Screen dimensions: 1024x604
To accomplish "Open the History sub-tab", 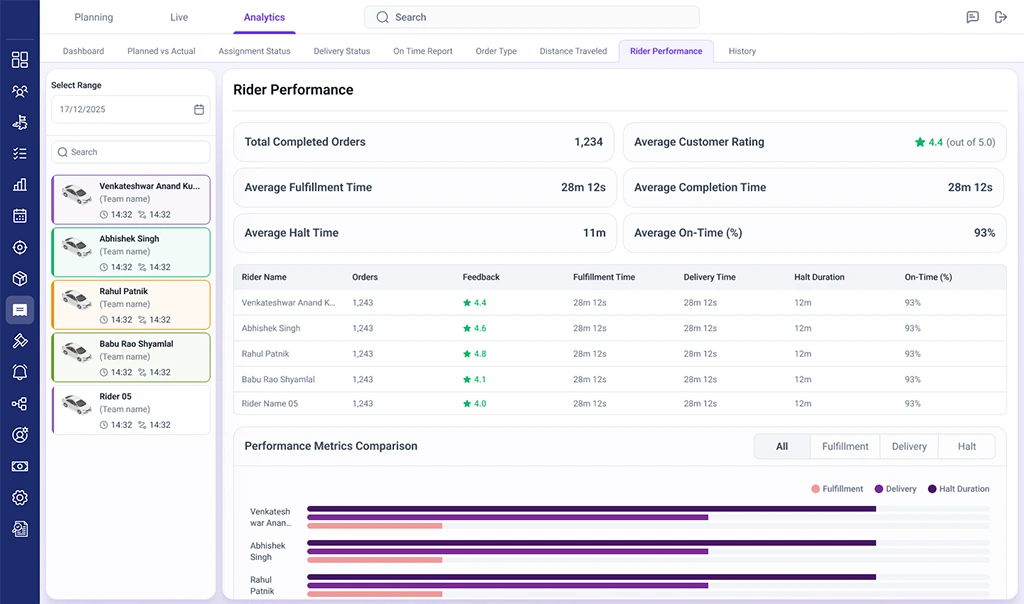I will pyautogui.click(x=742, y=51).
